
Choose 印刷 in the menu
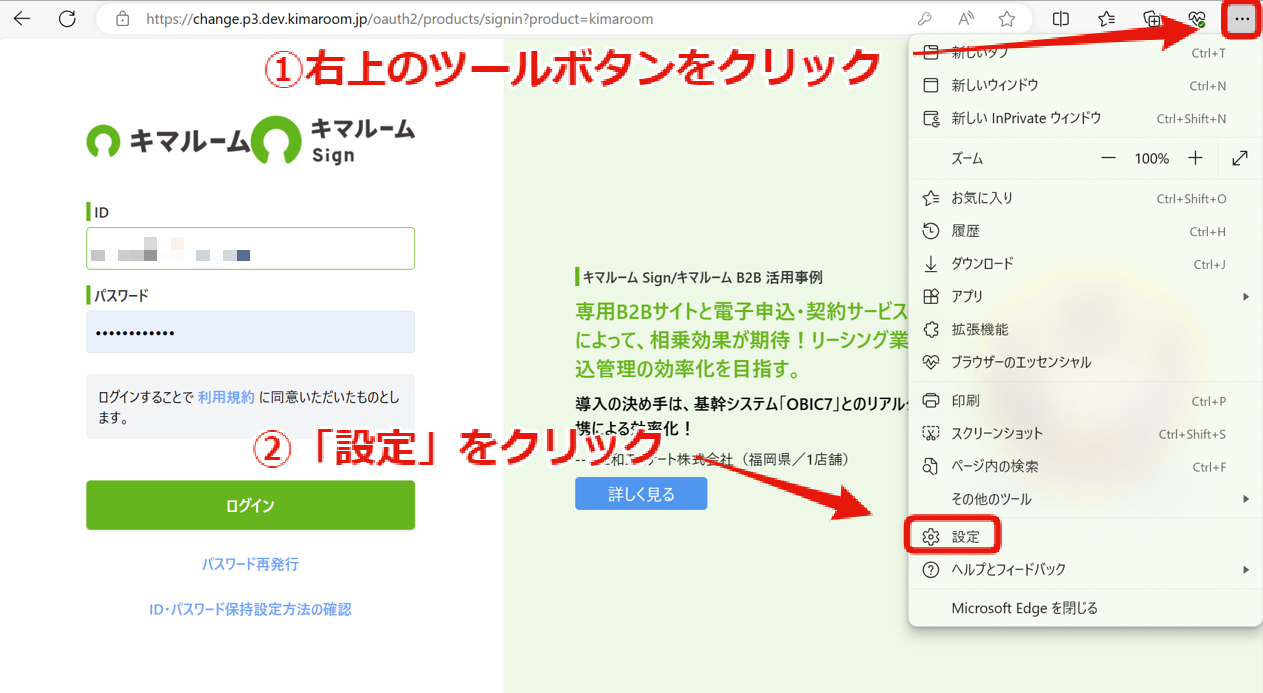pos(1085,401)
